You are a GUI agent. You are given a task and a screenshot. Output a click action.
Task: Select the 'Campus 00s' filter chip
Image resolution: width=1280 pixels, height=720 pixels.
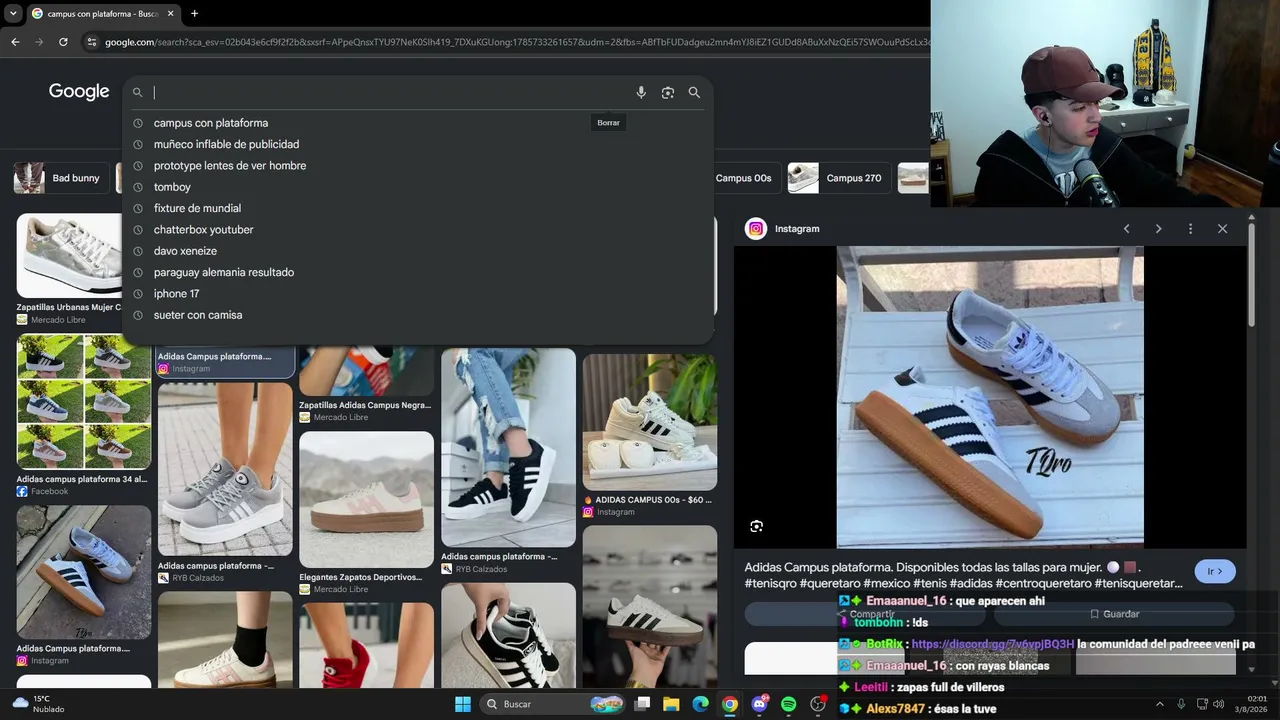[744, 178]
